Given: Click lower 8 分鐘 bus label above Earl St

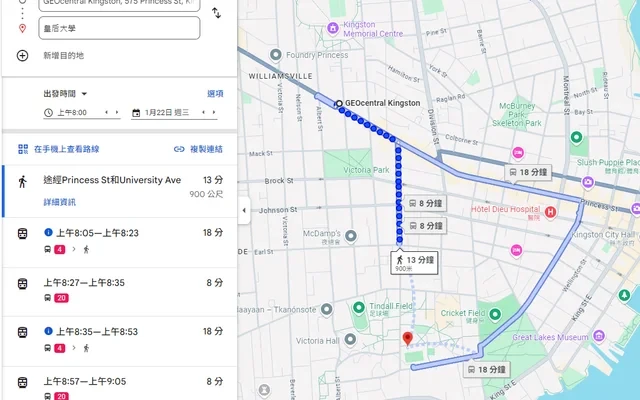Looking at the screenshot, I should pyautogui.click(x=426, y=226).
